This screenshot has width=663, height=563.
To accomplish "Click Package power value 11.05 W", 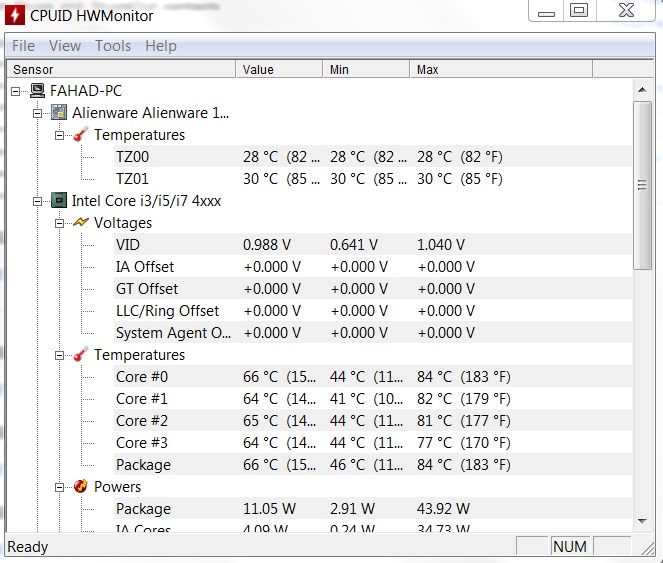I will 269,508.
